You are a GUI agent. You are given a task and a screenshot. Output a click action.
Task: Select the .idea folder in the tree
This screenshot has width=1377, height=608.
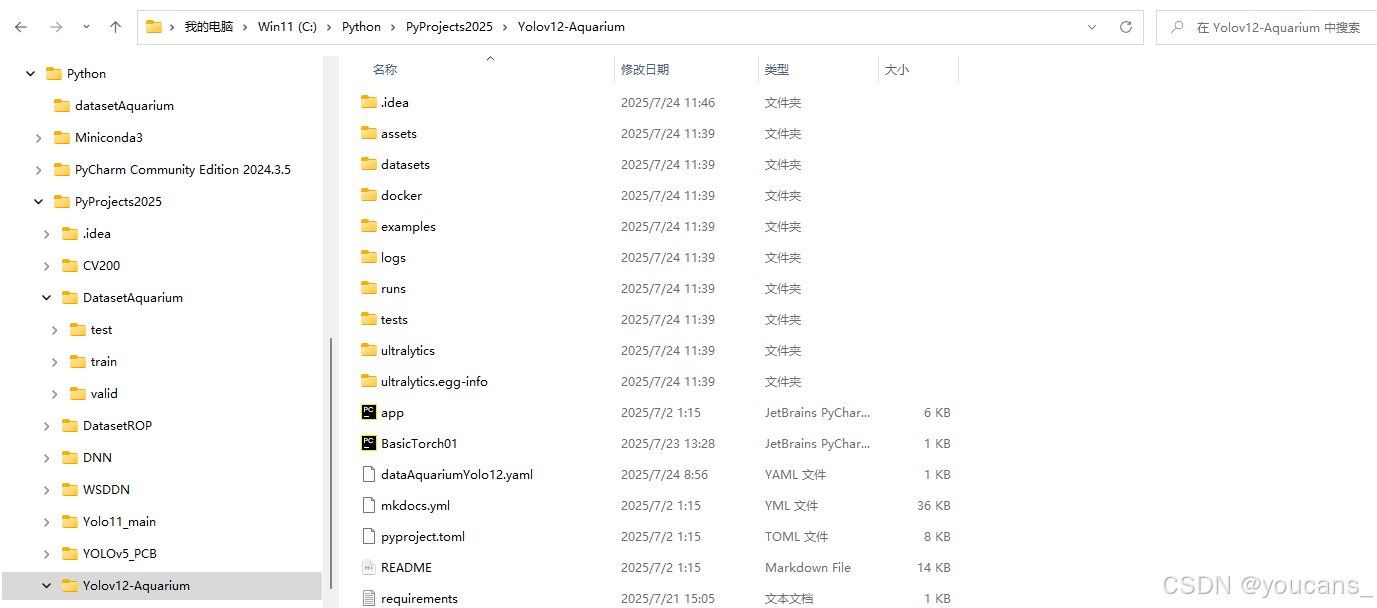tap(97, 234)
